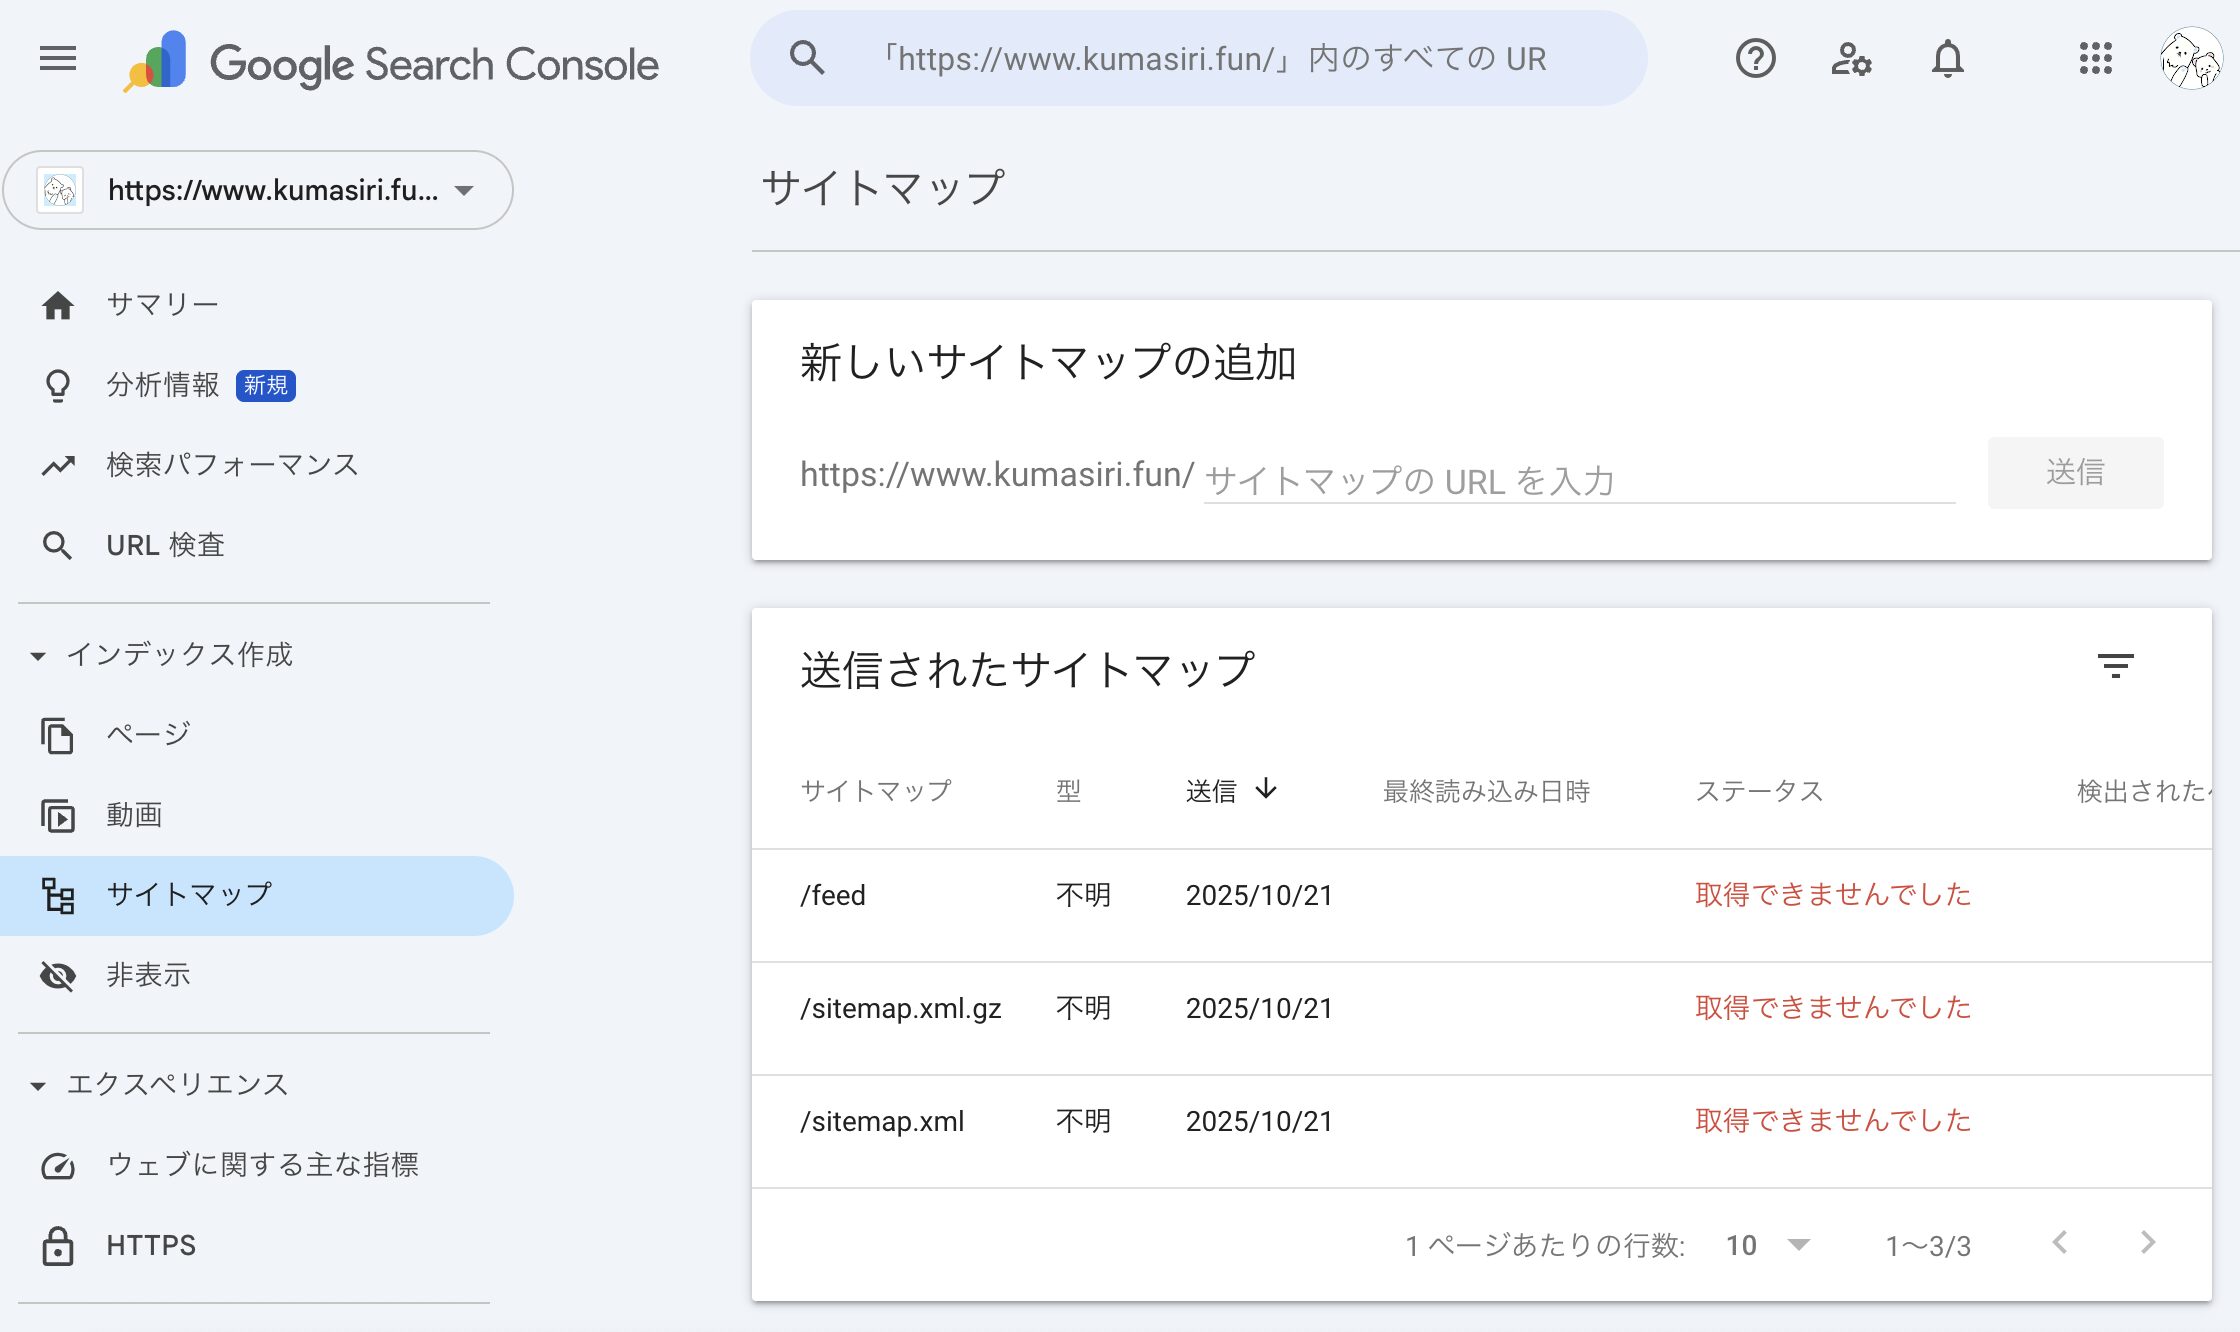Click the profile avatar image
2240x1332 pixels.
click(x=2191, y=59)
